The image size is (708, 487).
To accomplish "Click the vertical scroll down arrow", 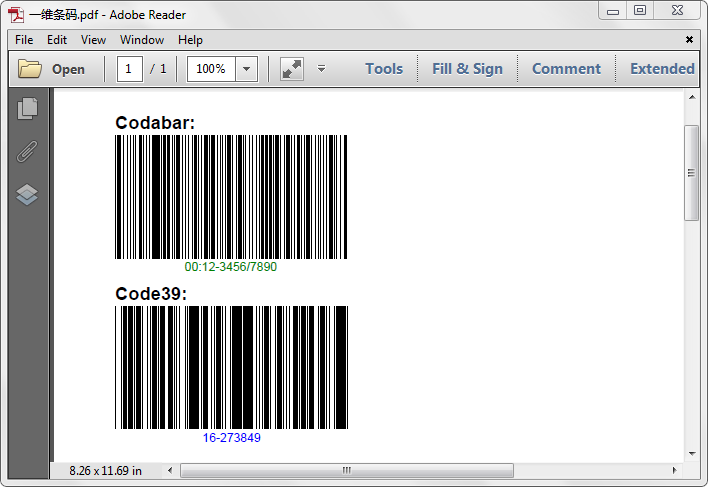I will coord(692,454).
